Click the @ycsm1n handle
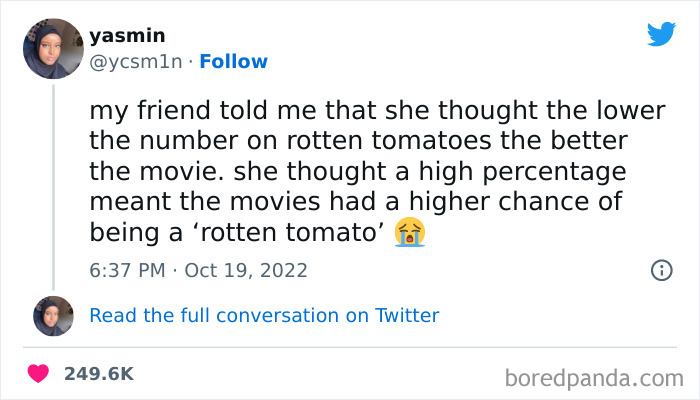Screen dimensions: 700x400 tap(135, 61)
